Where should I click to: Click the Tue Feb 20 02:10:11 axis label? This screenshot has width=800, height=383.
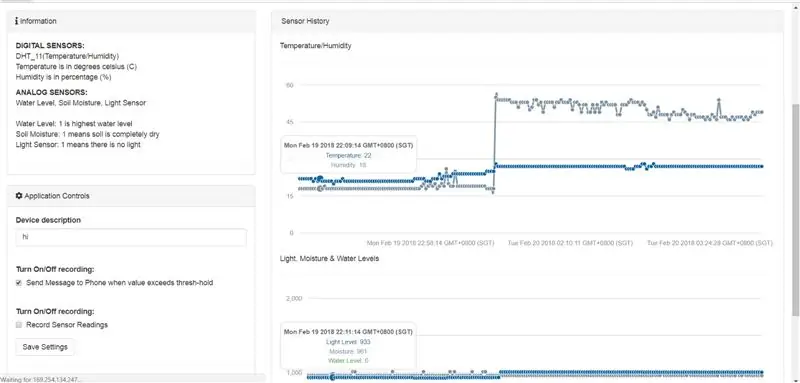570,243
